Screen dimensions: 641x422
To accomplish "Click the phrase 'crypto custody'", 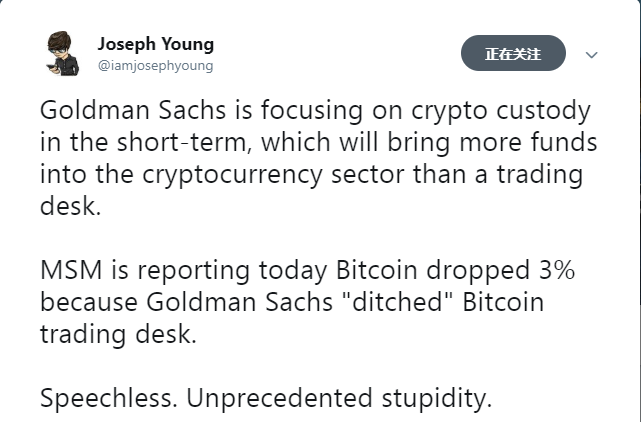I will 501,111.
